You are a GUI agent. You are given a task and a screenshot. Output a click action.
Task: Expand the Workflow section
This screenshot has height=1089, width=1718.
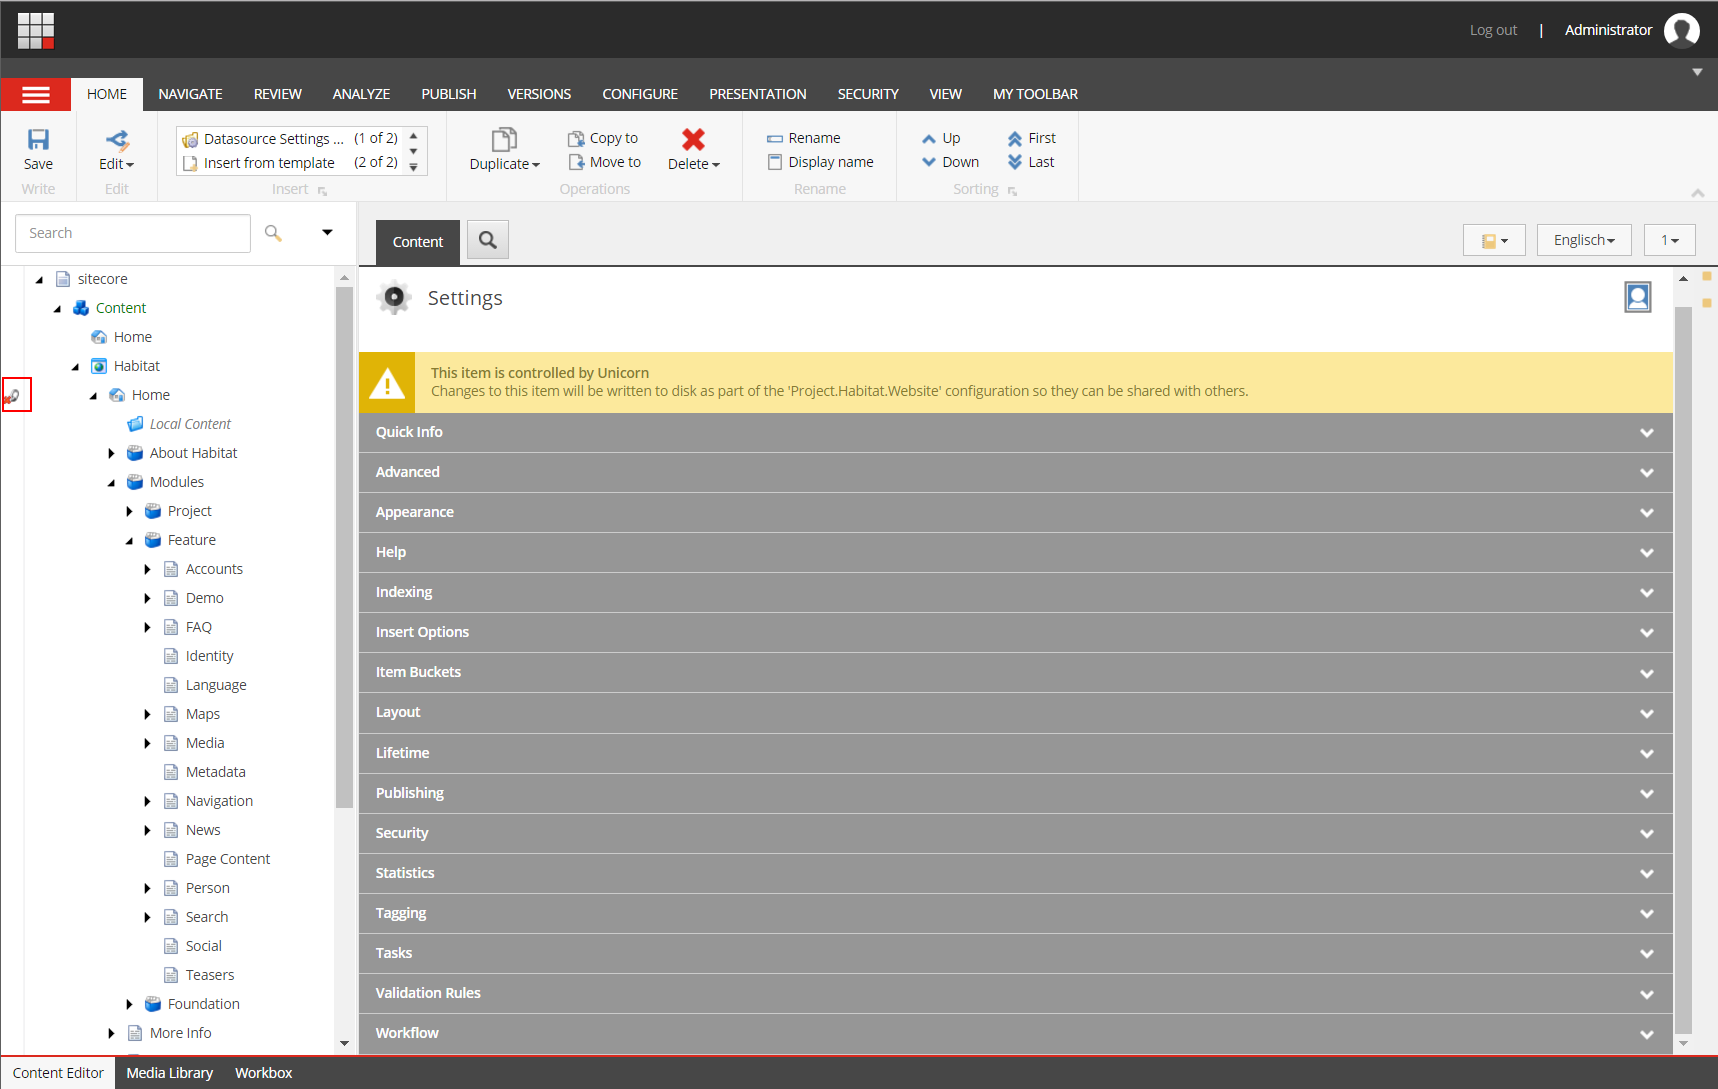pos(1016,1033)
